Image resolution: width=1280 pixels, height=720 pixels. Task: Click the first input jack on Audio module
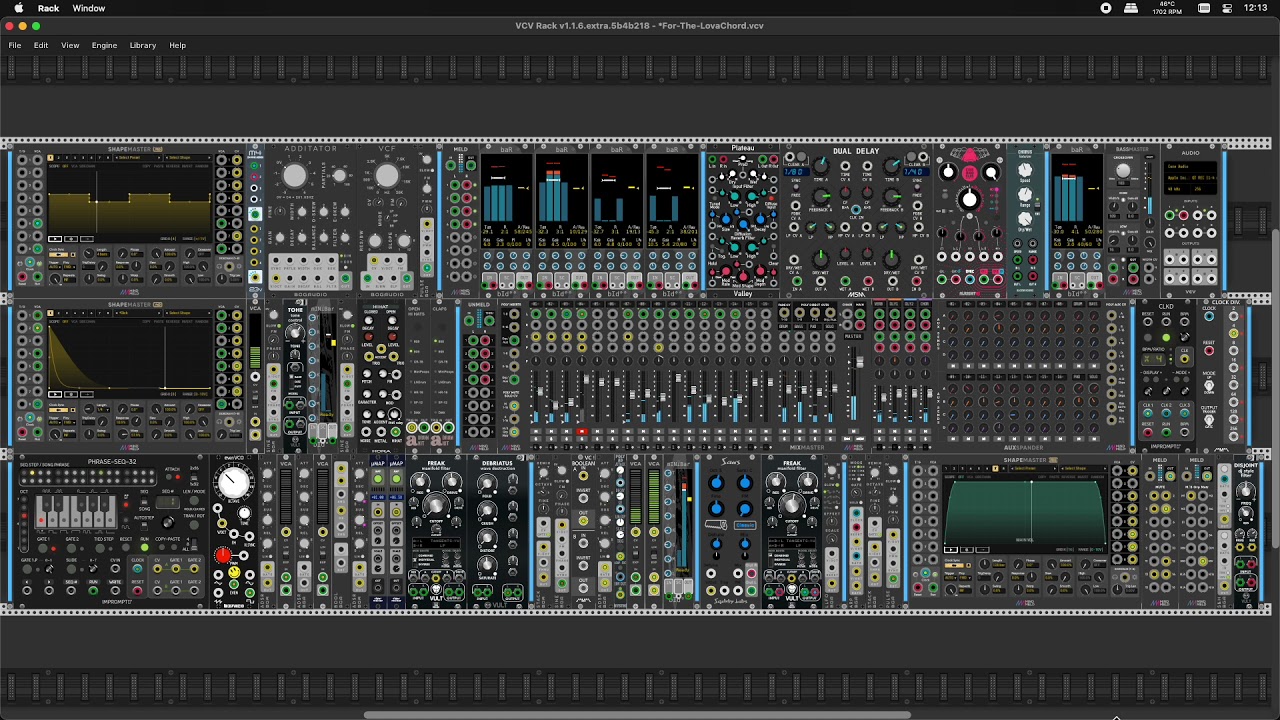(x=1171, y=215)
